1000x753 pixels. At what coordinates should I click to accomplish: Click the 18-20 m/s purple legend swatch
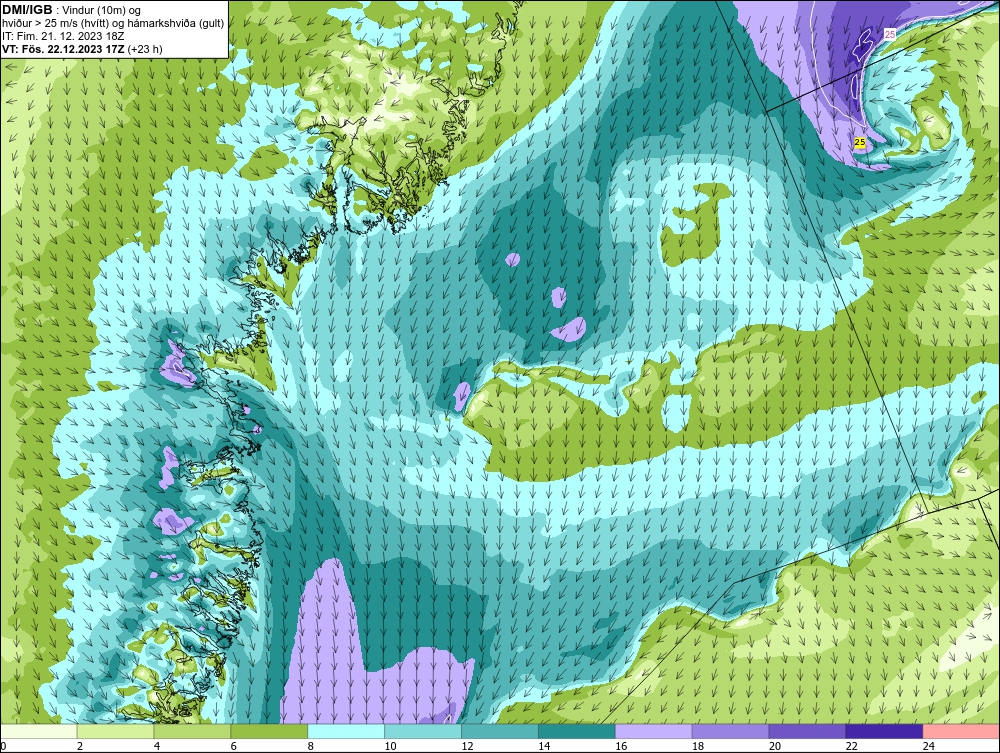point(730,731)
